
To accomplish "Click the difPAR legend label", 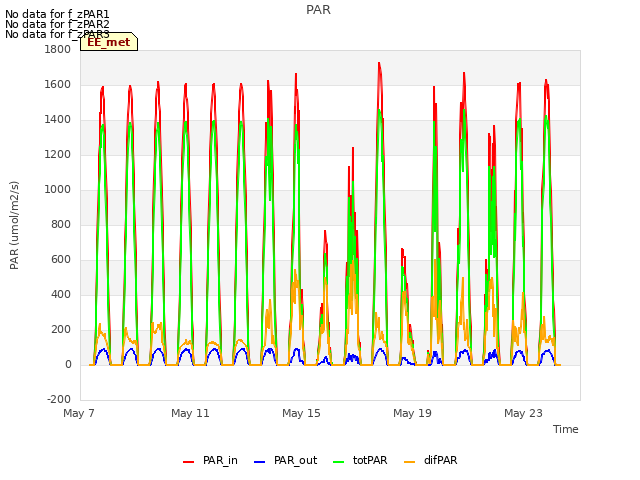I will 440,460.
